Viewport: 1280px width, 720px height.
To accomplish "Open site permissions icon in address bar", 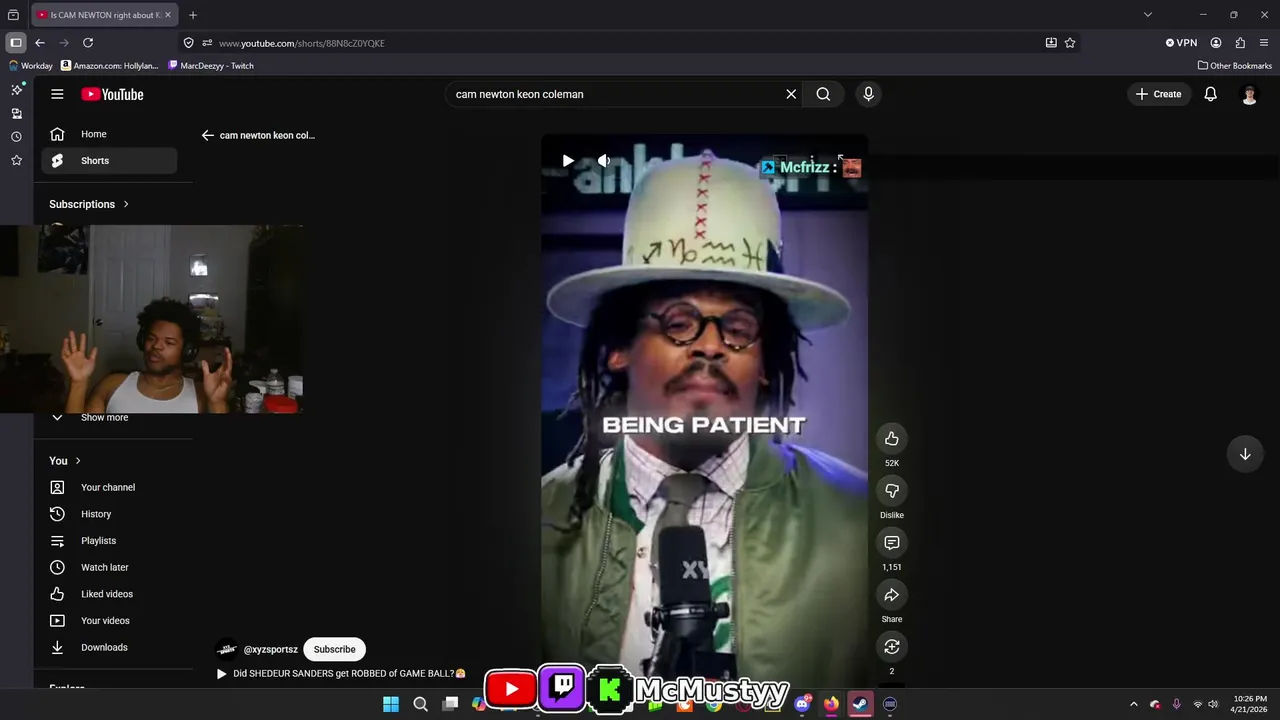I will coord(207,43).
